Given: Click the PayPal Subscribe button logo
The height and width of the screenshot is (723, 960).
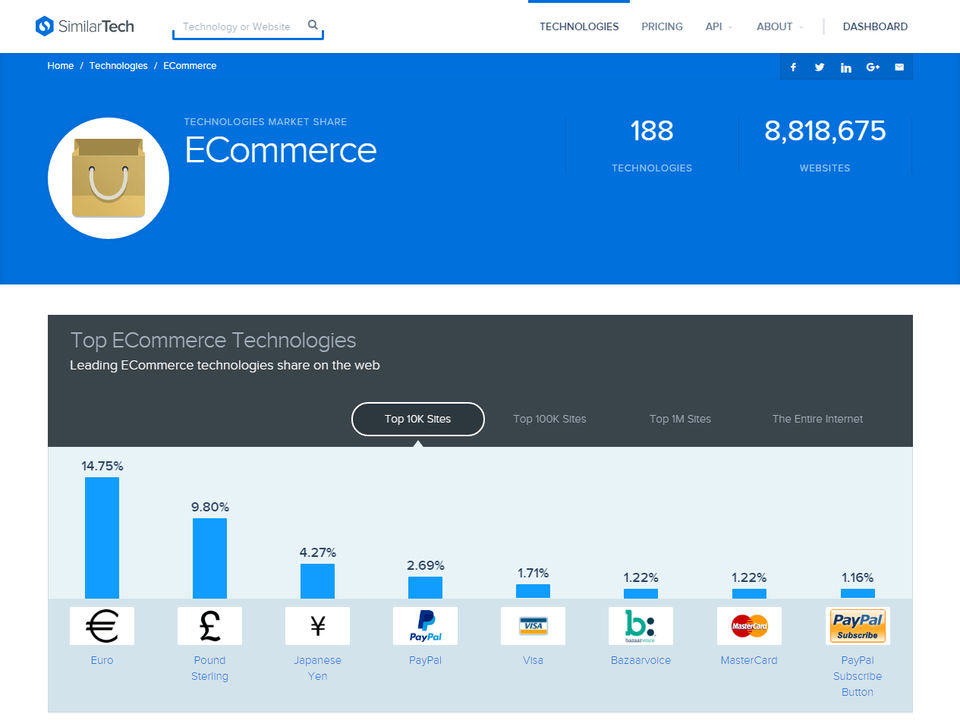Looking at the screenshot, I should click(x=857, y=626).
